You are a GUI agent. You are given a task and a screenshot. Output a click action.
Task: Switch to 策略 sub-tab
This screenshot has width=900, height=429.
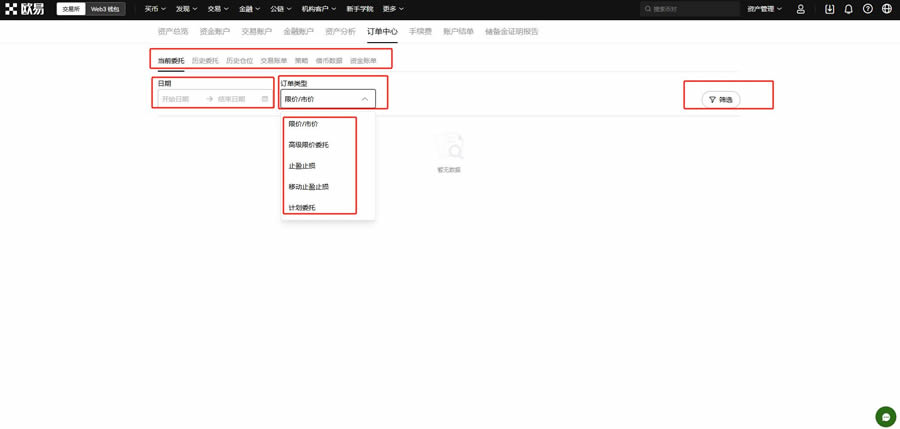(301, 60)
